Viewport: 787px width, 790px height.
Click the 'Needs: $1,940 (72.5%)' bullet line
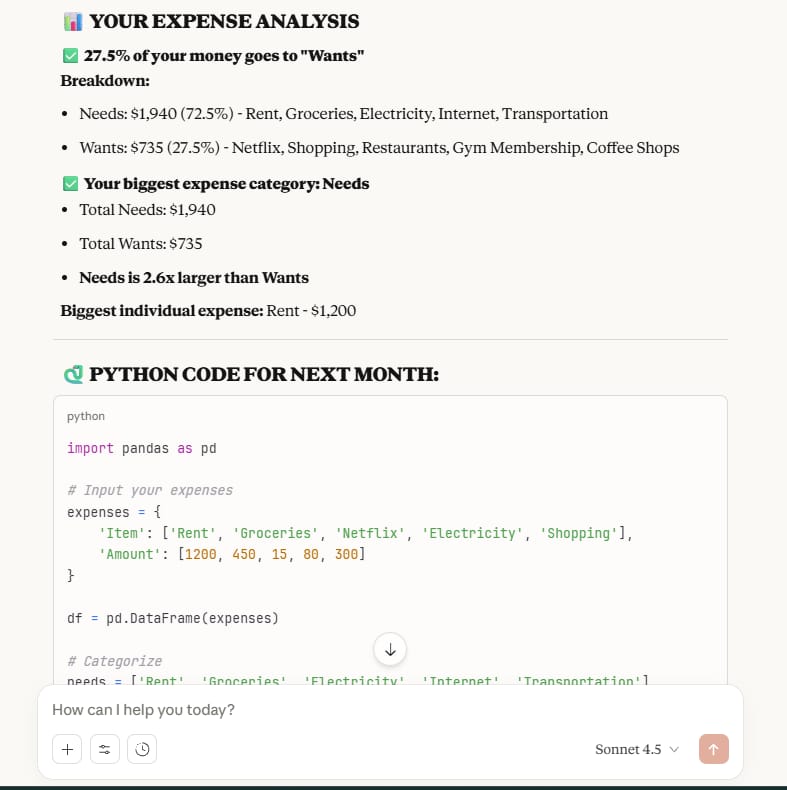(344, 114)
